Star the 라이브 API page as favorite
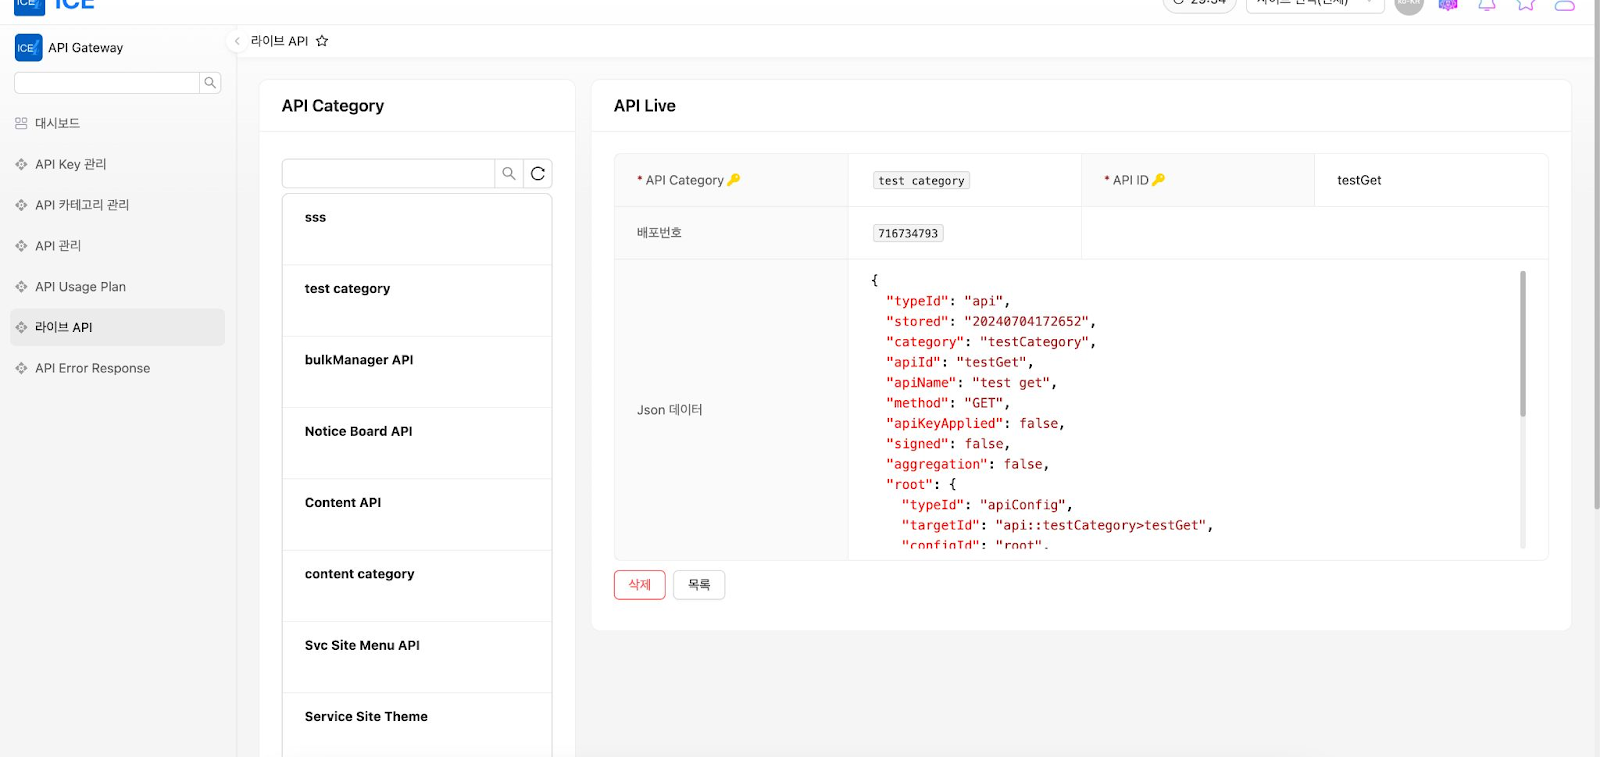Image resolution: width=1600 pixels, height=757 pixels. click(322, 41)
